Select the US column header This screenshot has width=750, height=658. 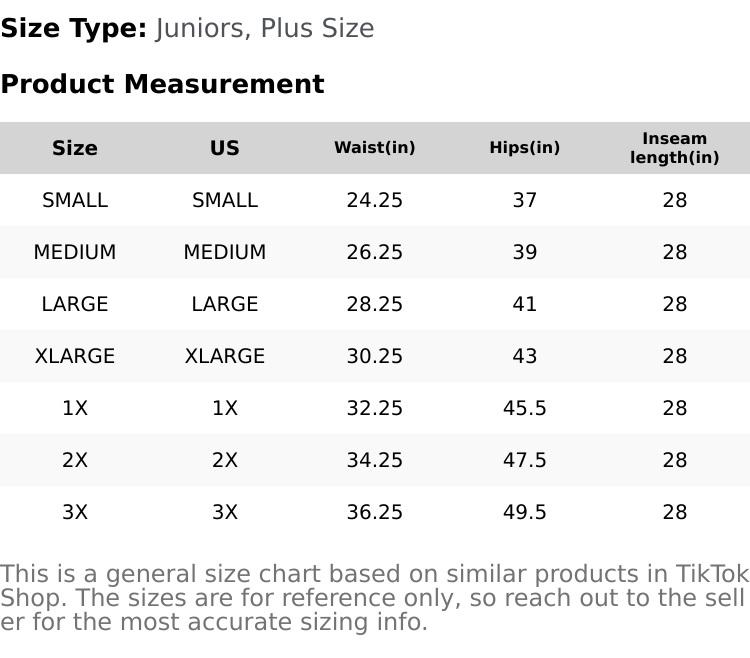coord(225,148)
